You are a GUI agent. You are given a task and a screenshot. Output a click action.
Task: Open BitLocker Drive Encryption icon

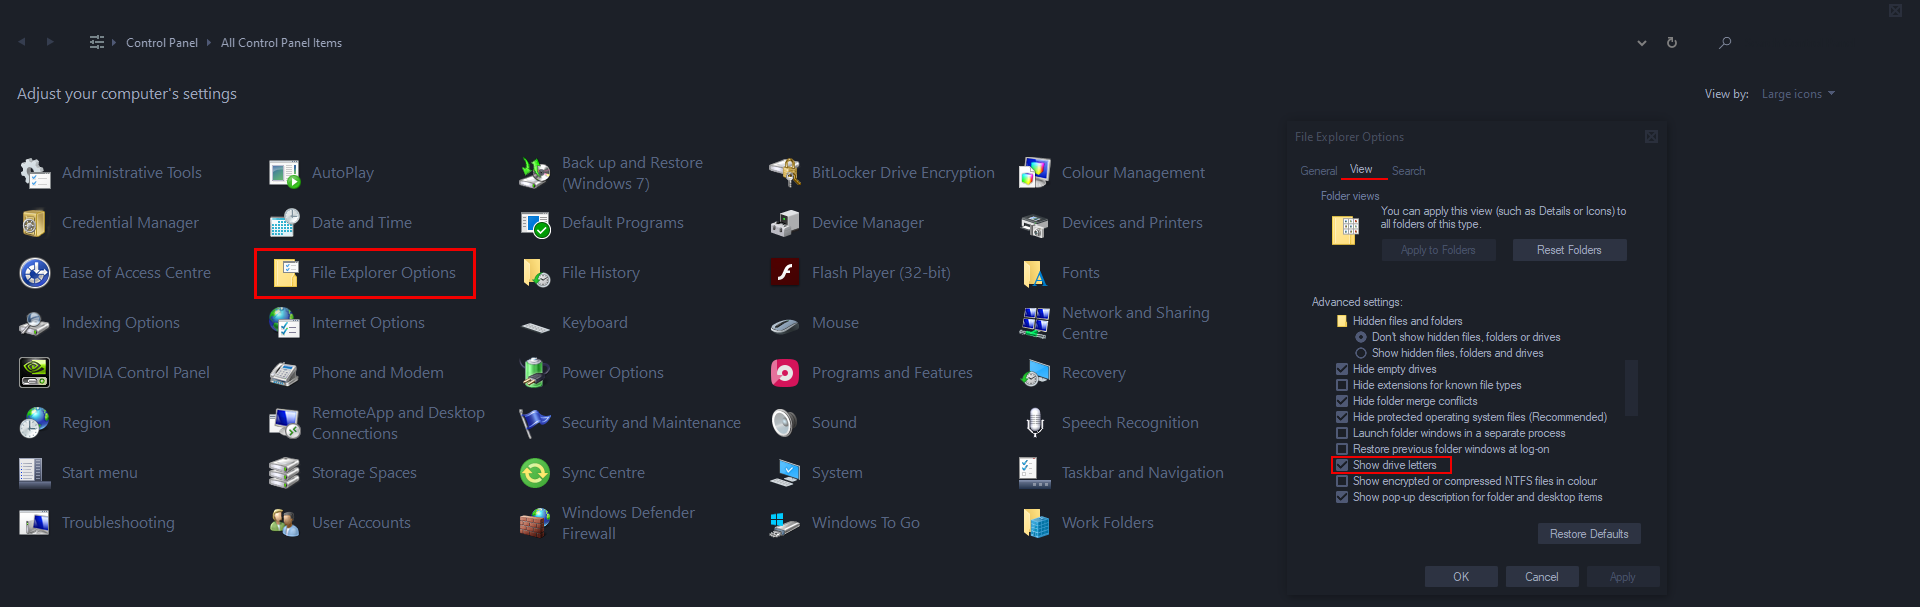(x=785, y=173)
